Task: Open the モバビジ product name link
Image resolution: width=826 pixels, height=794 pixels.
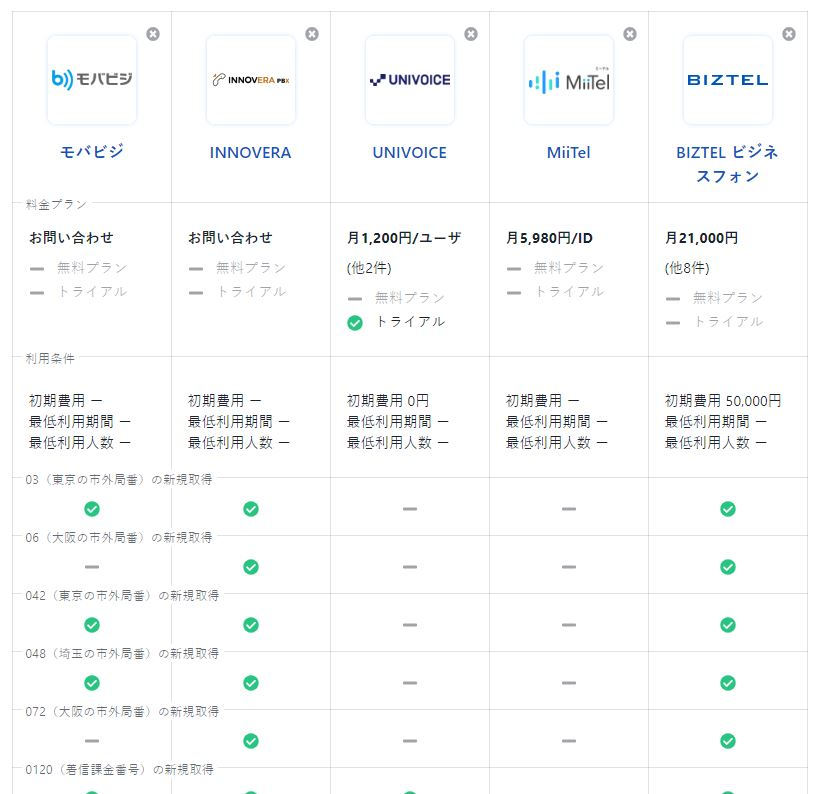Action: tap(92, 153)
